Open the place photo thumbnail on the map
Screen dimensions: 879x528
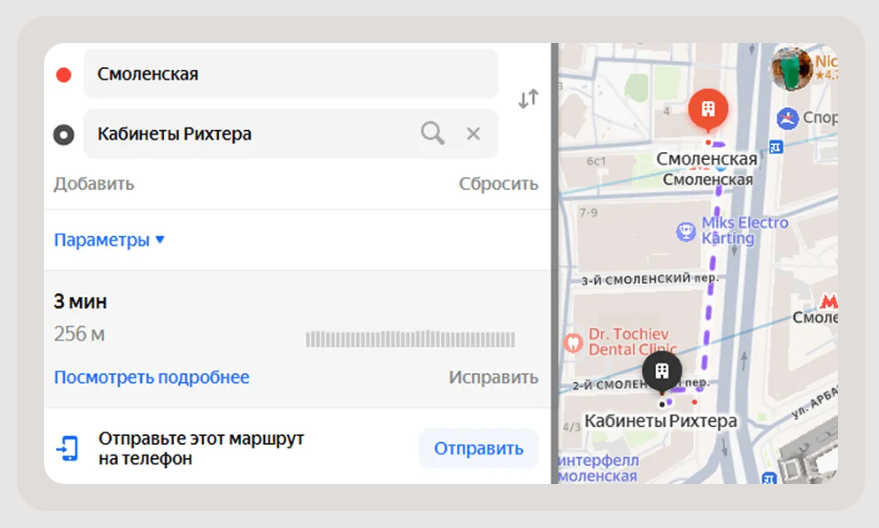[790, 68]
